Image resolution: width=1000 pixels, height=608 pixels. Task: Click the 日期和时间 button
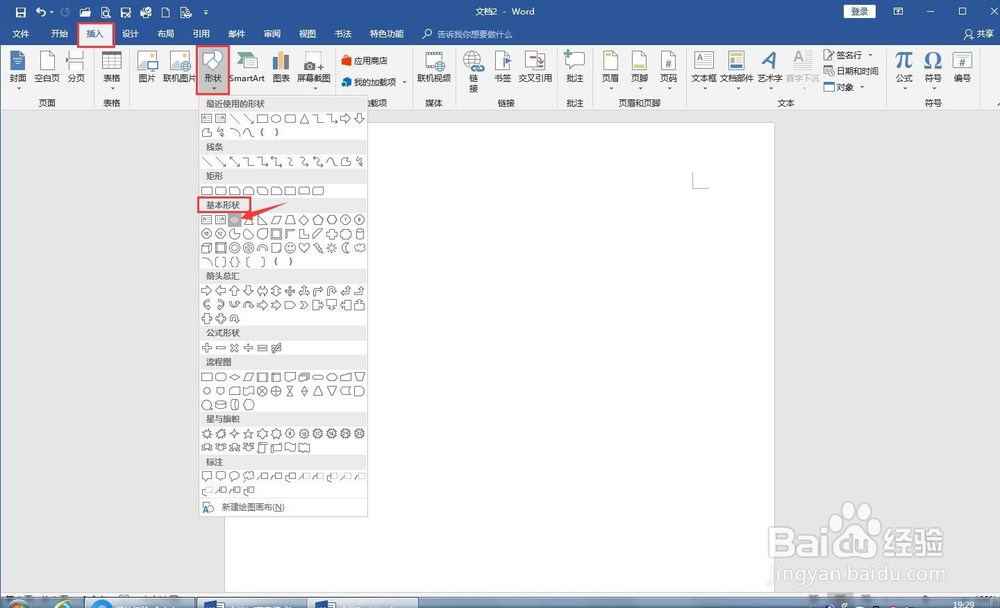pos(851,71)
